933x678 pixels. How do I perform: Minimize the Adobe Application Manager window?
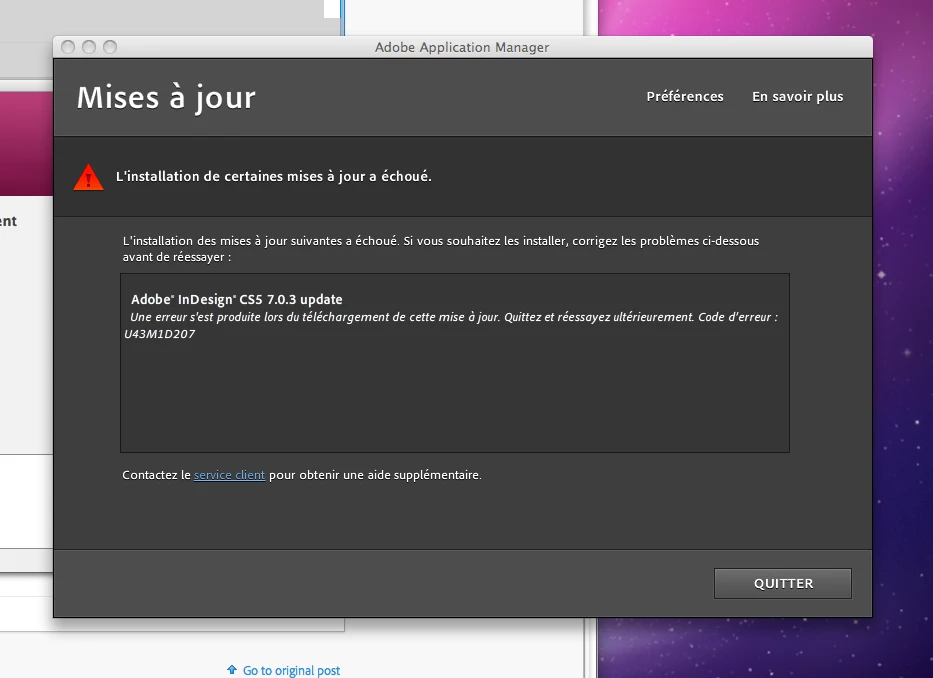[x=89, y=47]
